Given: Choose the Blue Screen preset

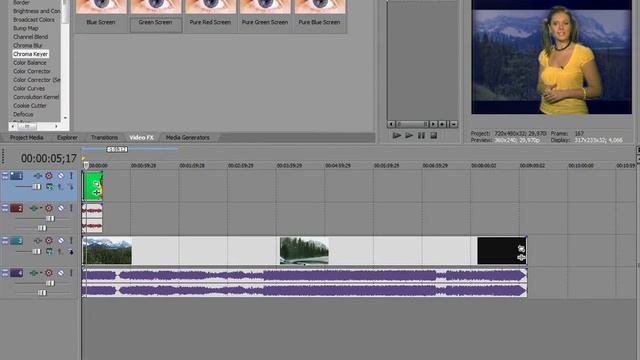Looking at the screenshot, I should (x=101, y=15).
